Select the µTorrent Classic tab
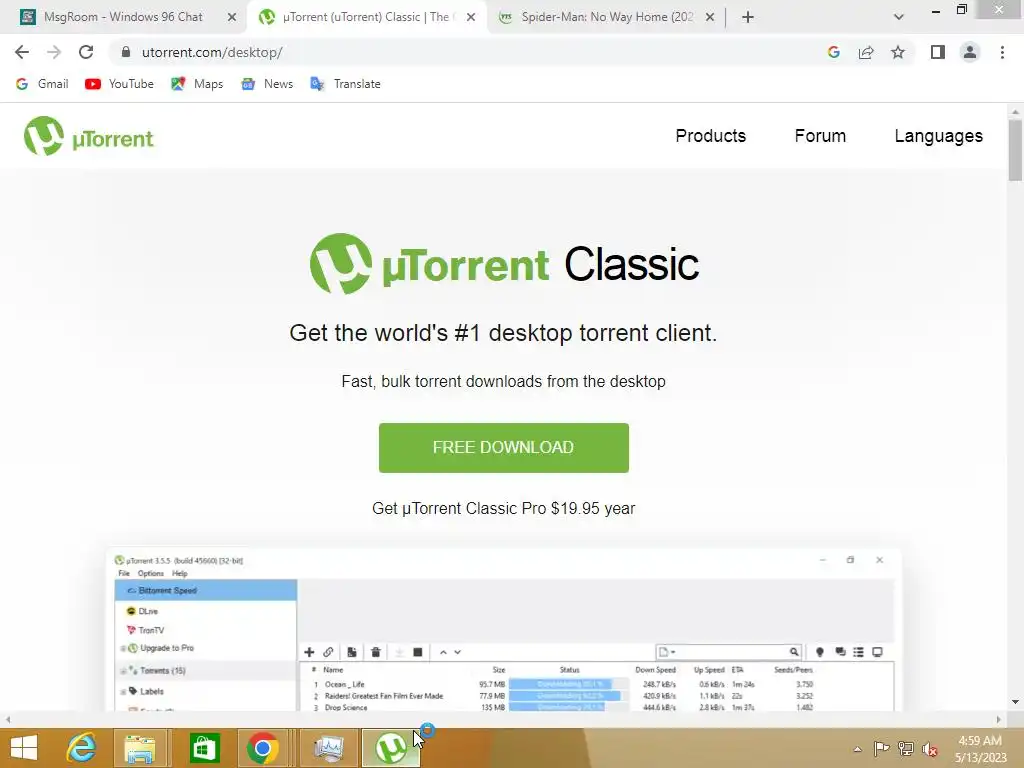 366,17
